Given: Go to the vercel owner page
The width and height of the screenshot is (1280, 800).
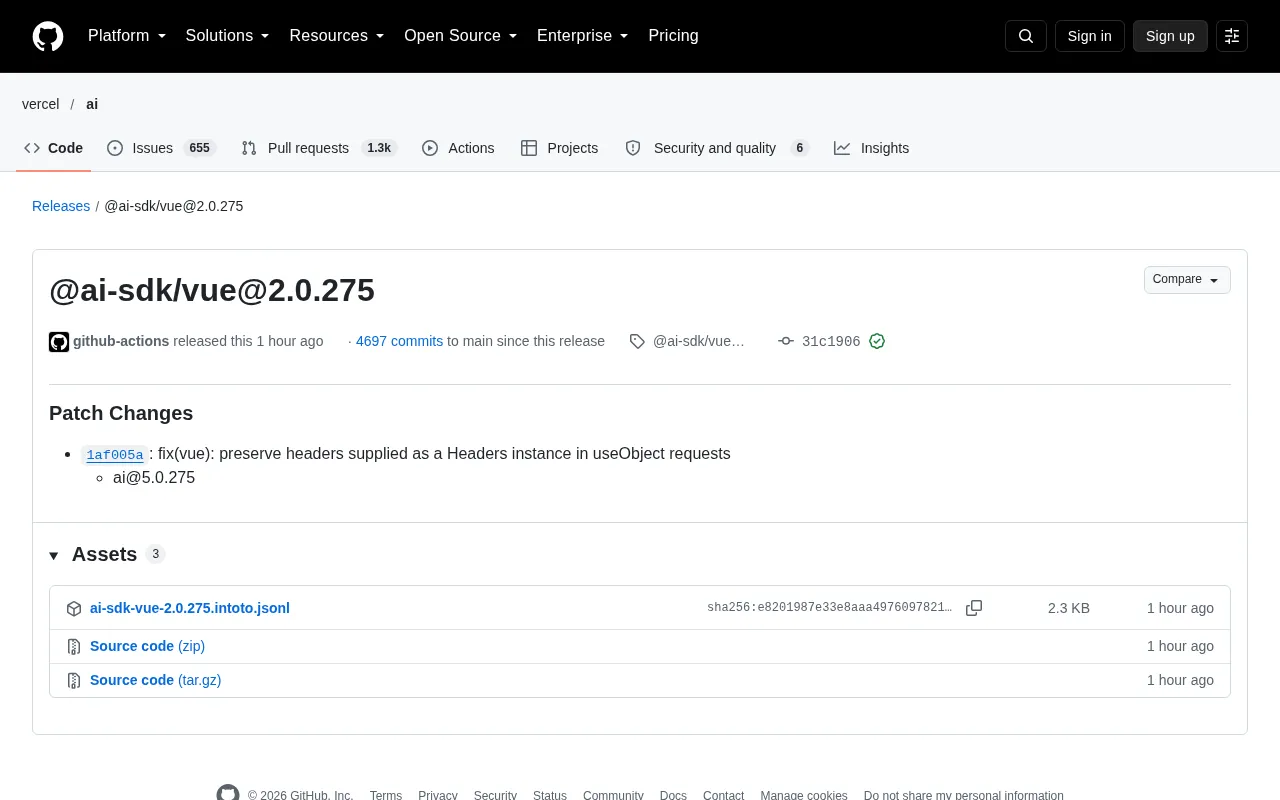Looking at the screenshot, I should tap(41, 104).
